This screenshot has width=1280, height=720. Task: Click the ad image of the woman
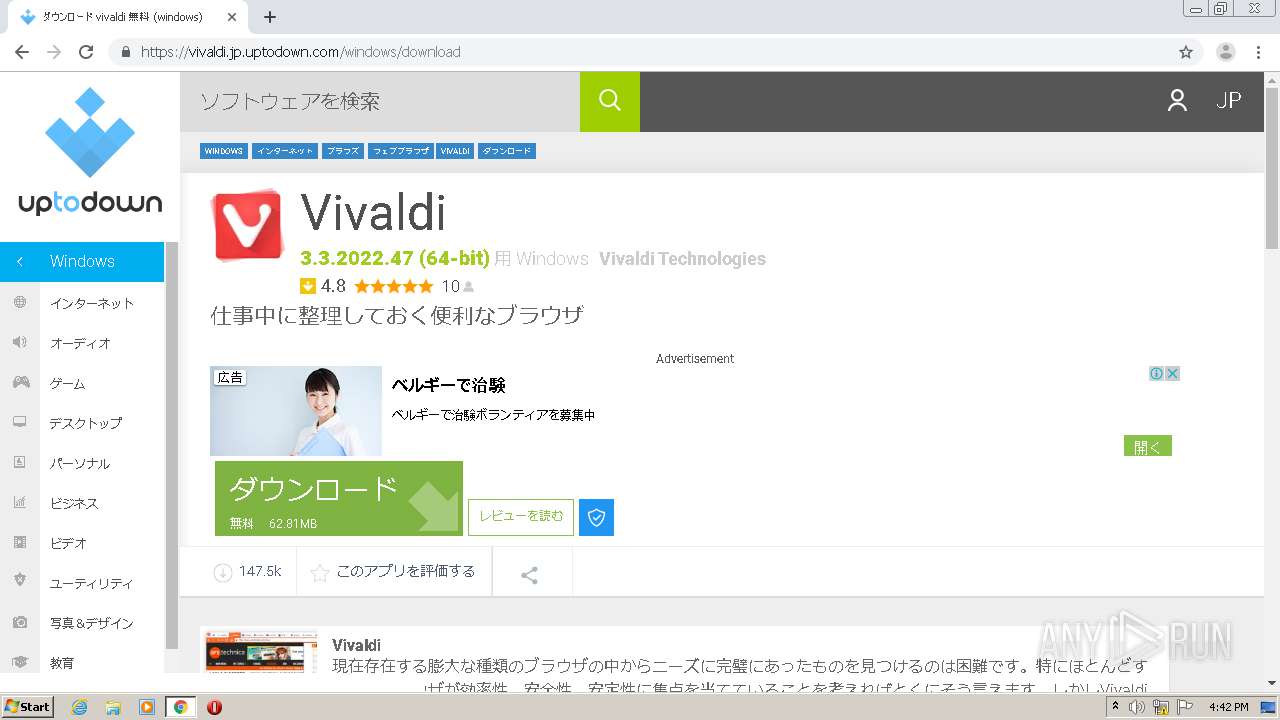296,411
